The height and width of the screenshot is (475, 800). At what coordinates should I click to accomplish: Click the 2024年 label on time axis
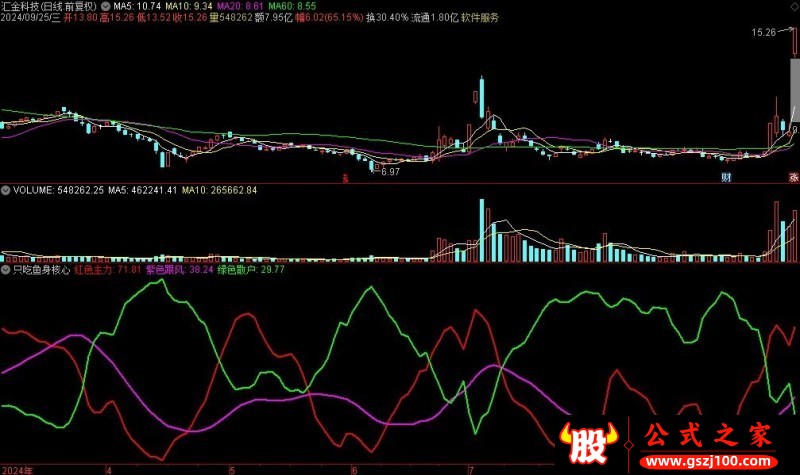17,470
